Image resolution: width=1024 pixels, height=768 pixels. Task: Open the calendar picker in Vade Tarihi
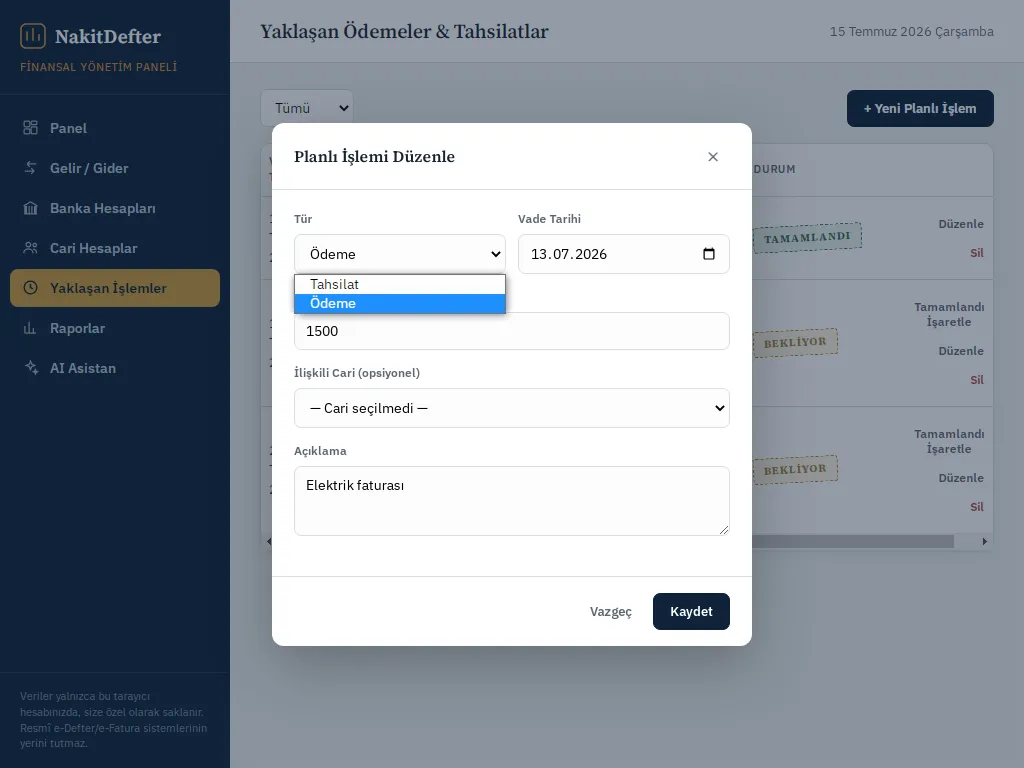709,254
